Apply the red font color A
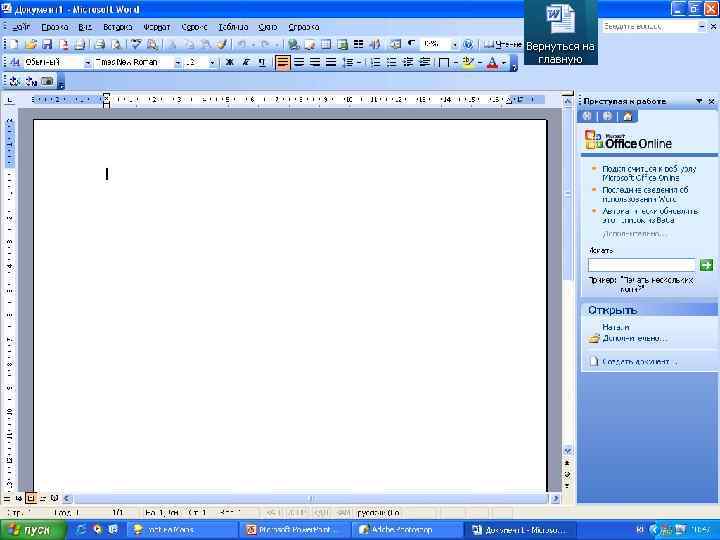This screenshot has height=540, width=720. pos(492,62)
